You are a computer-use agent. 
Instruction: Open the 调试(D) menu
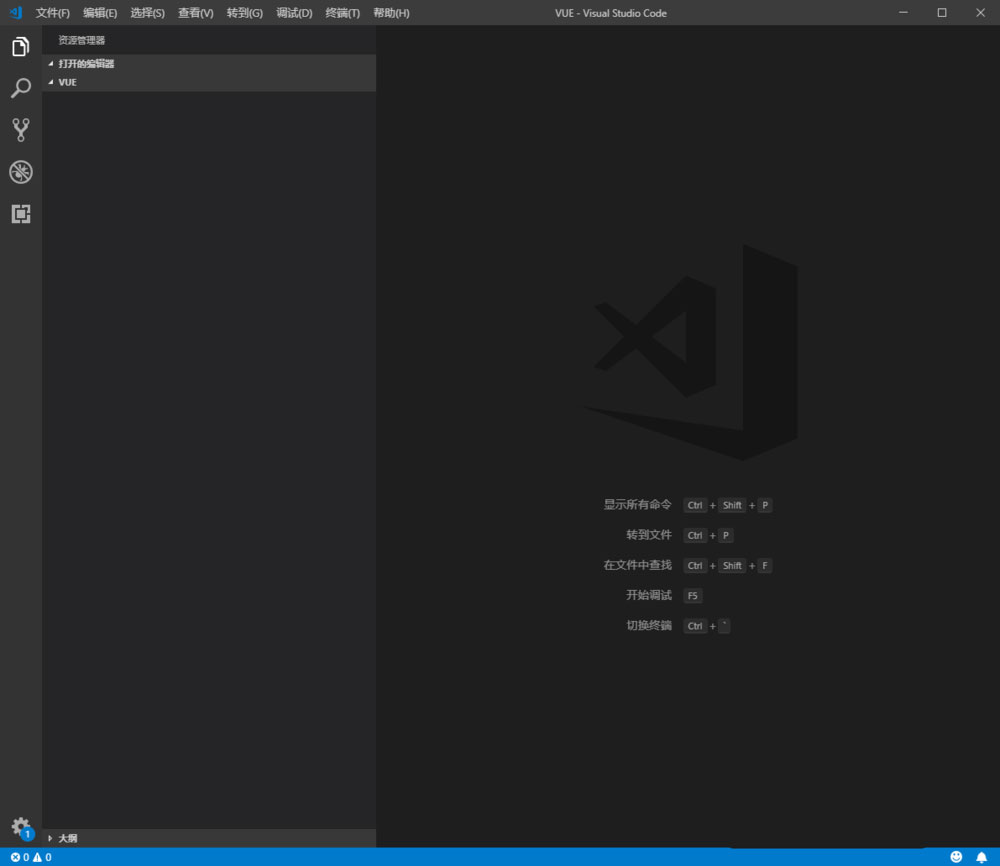click(293, 13)
